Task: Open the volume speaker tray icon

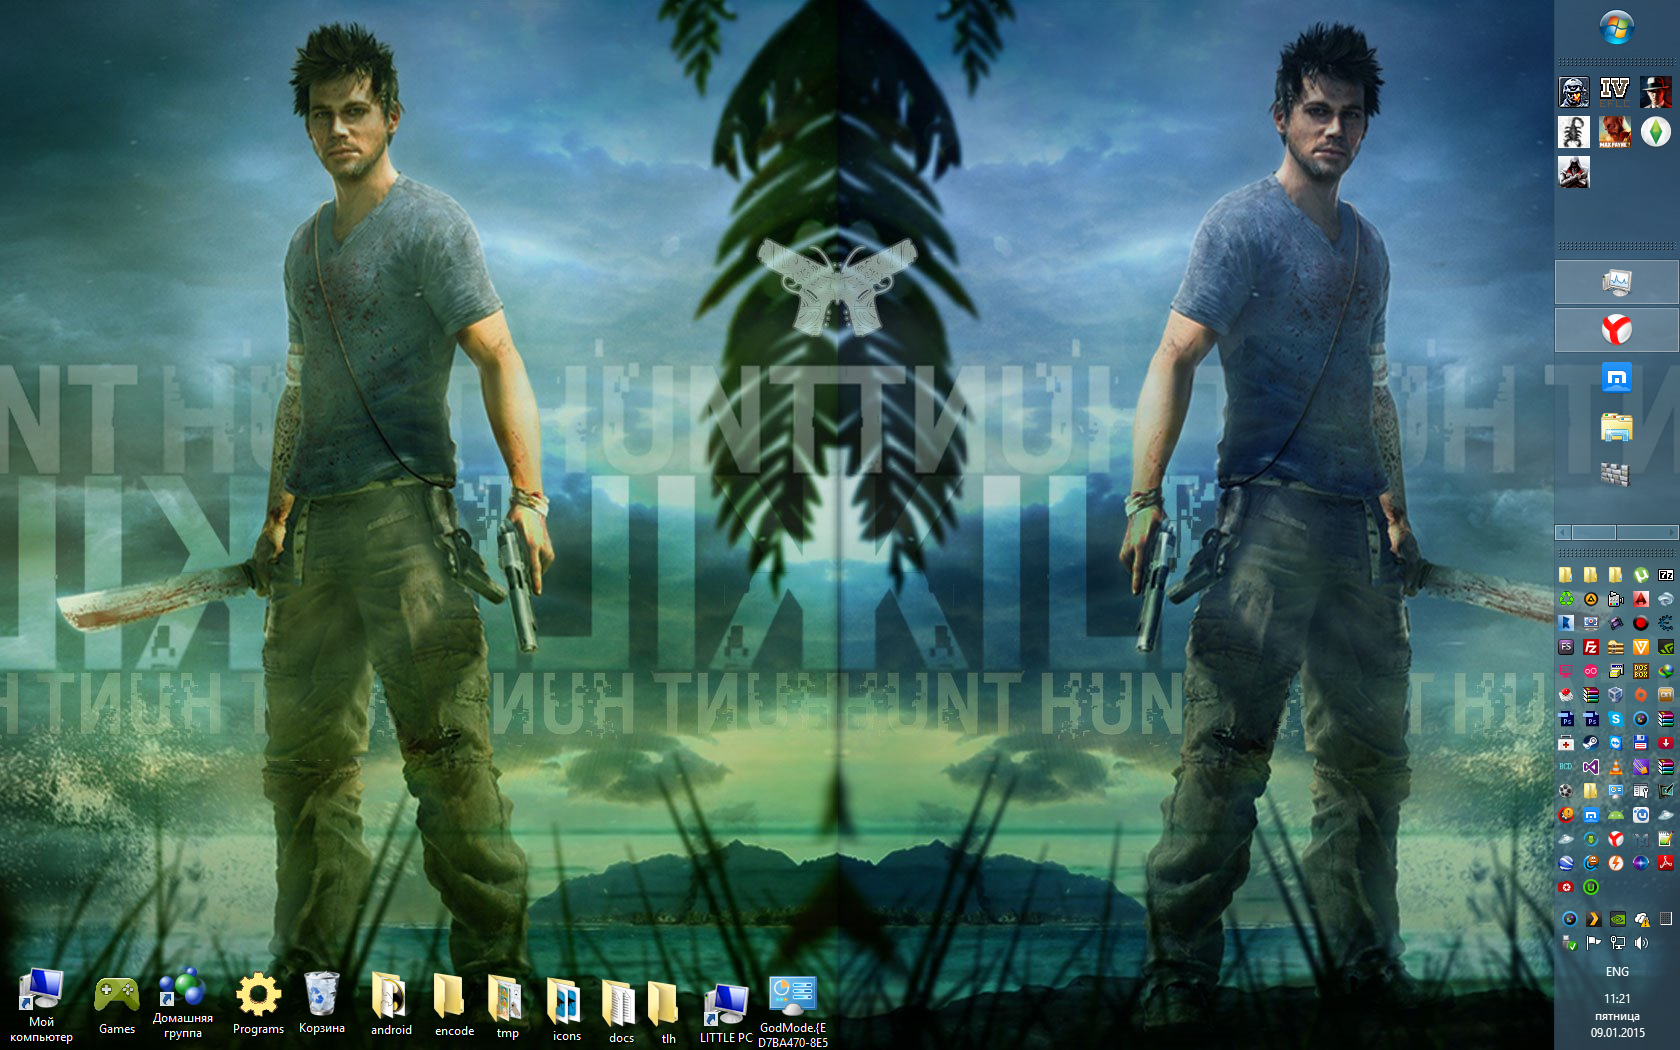Action: [x=1642, y=942]
